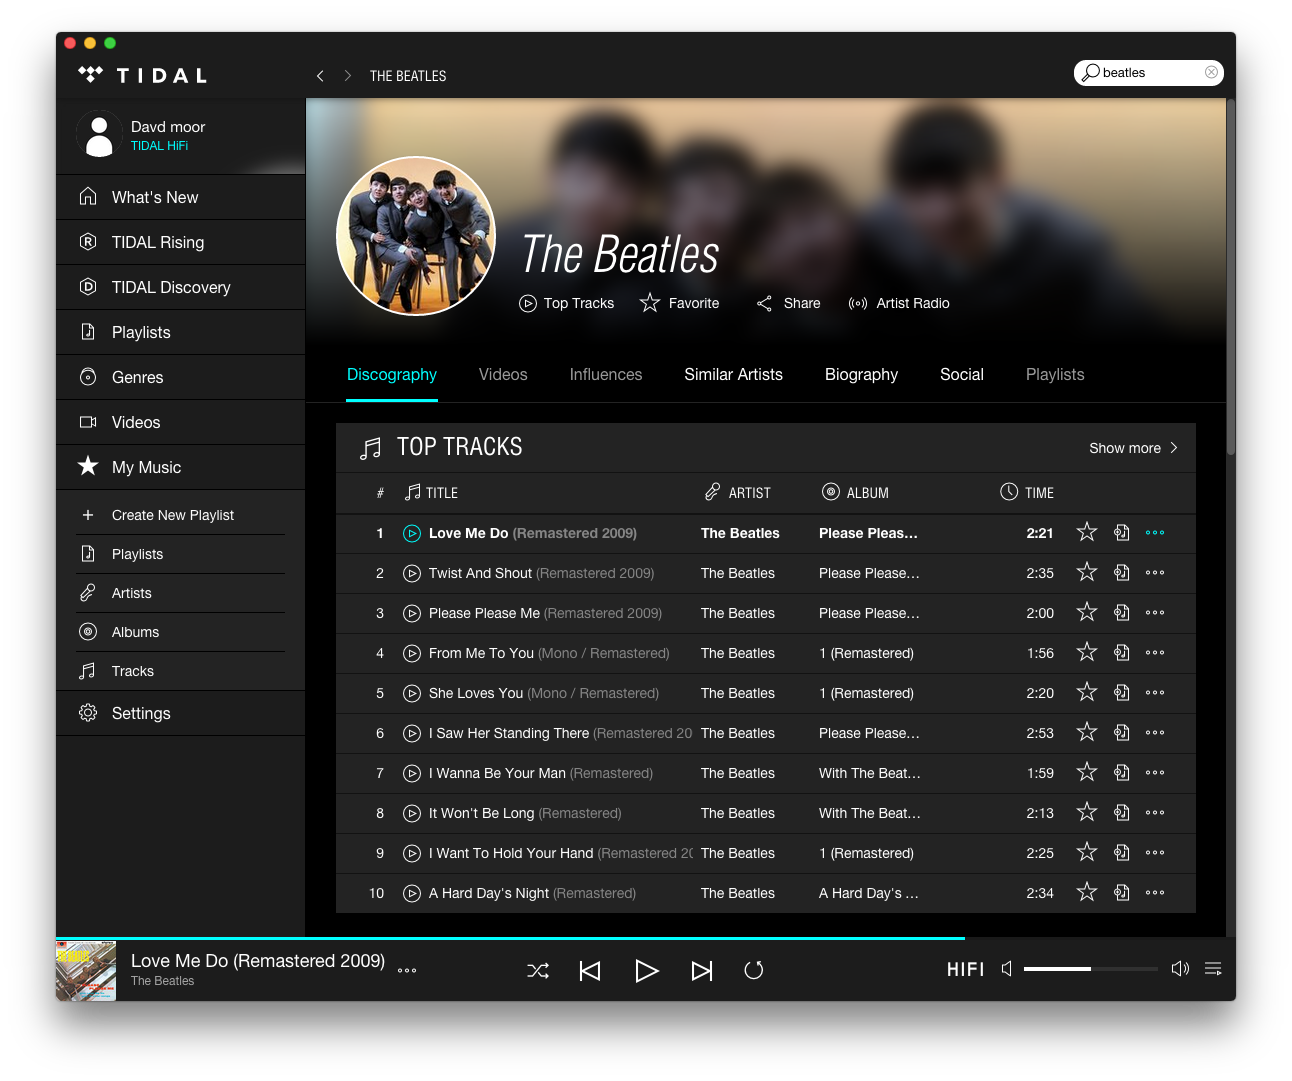1292x1081 pixels.
Task: Seek on the track progress bar
Action: [646, 938]
